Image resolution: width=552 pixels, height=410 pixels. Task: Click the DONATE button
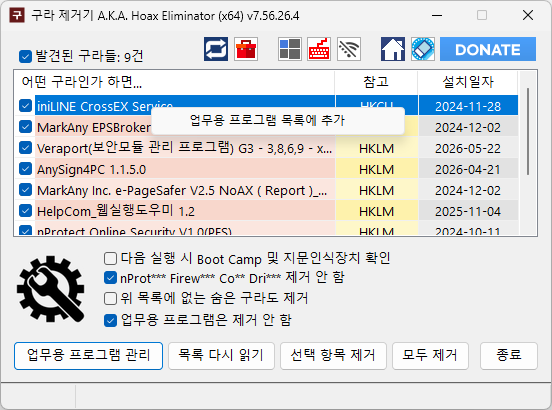coord(488,49)
